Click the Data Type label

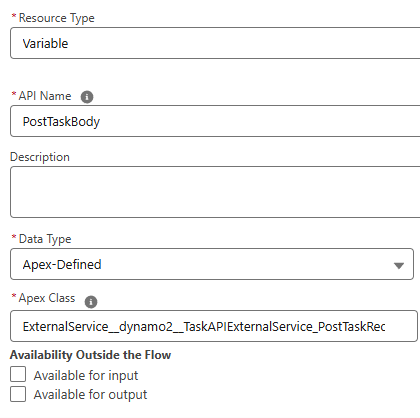[45, 239]
